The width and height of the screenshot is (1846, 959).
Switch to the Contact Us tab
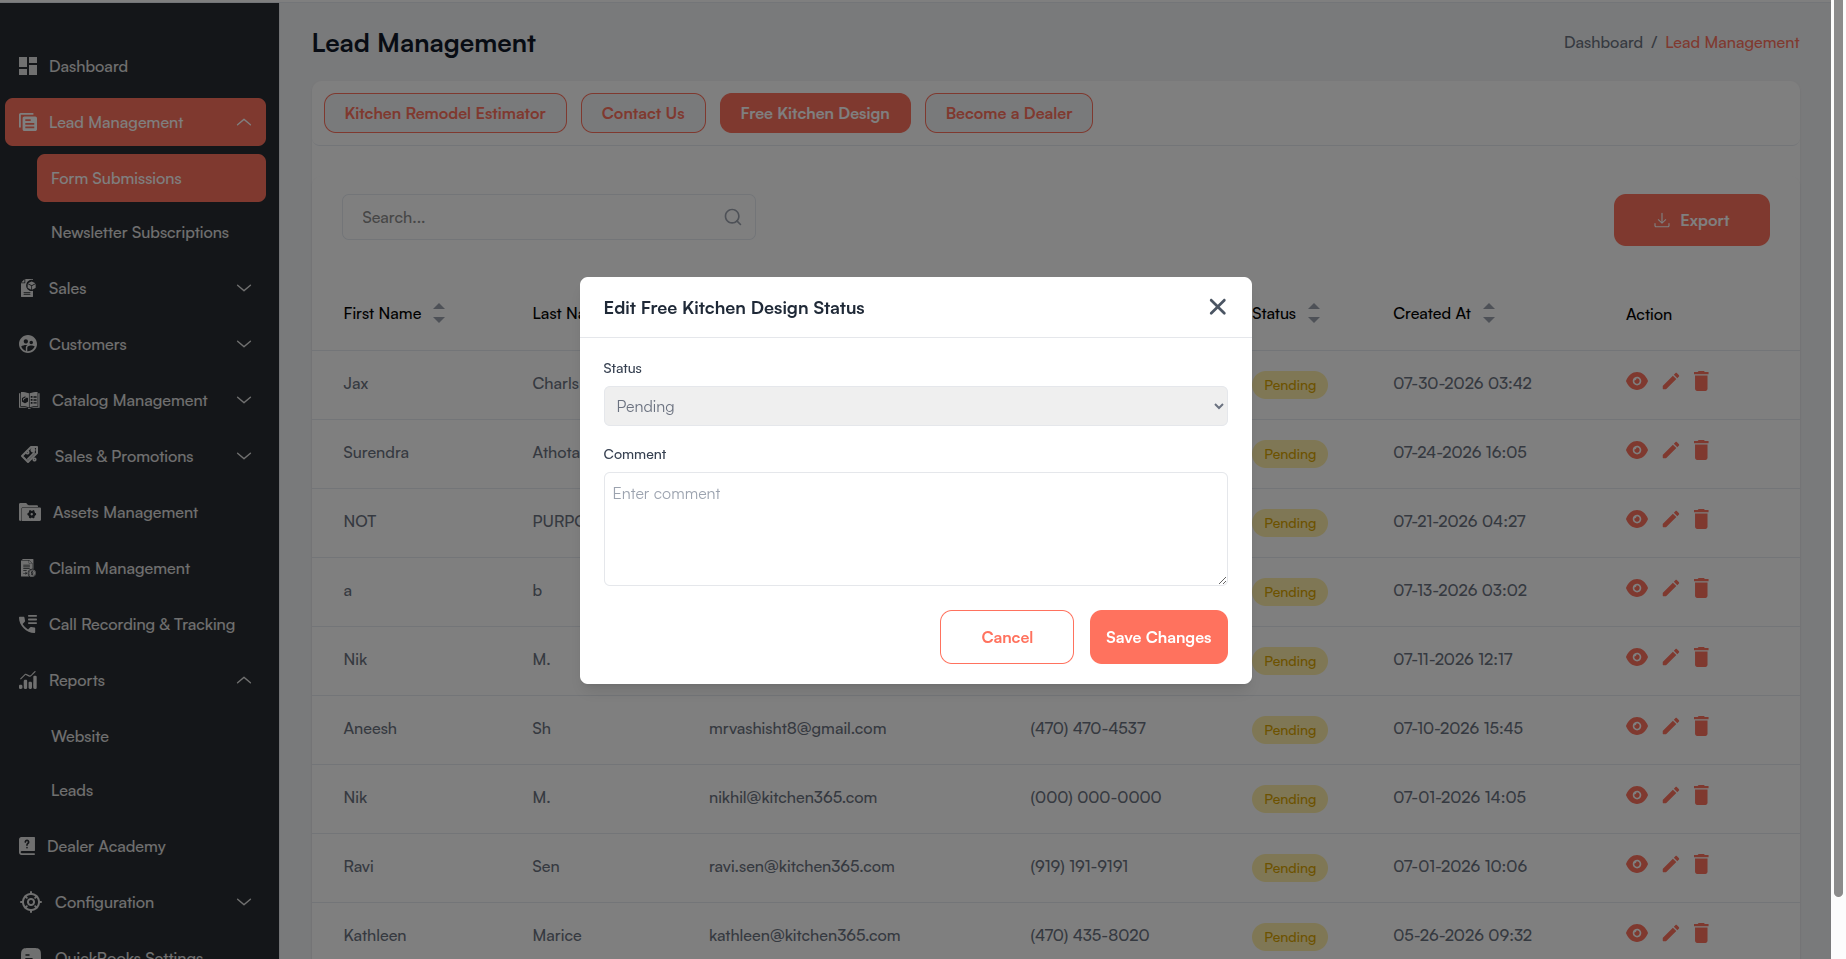point(643,113)
